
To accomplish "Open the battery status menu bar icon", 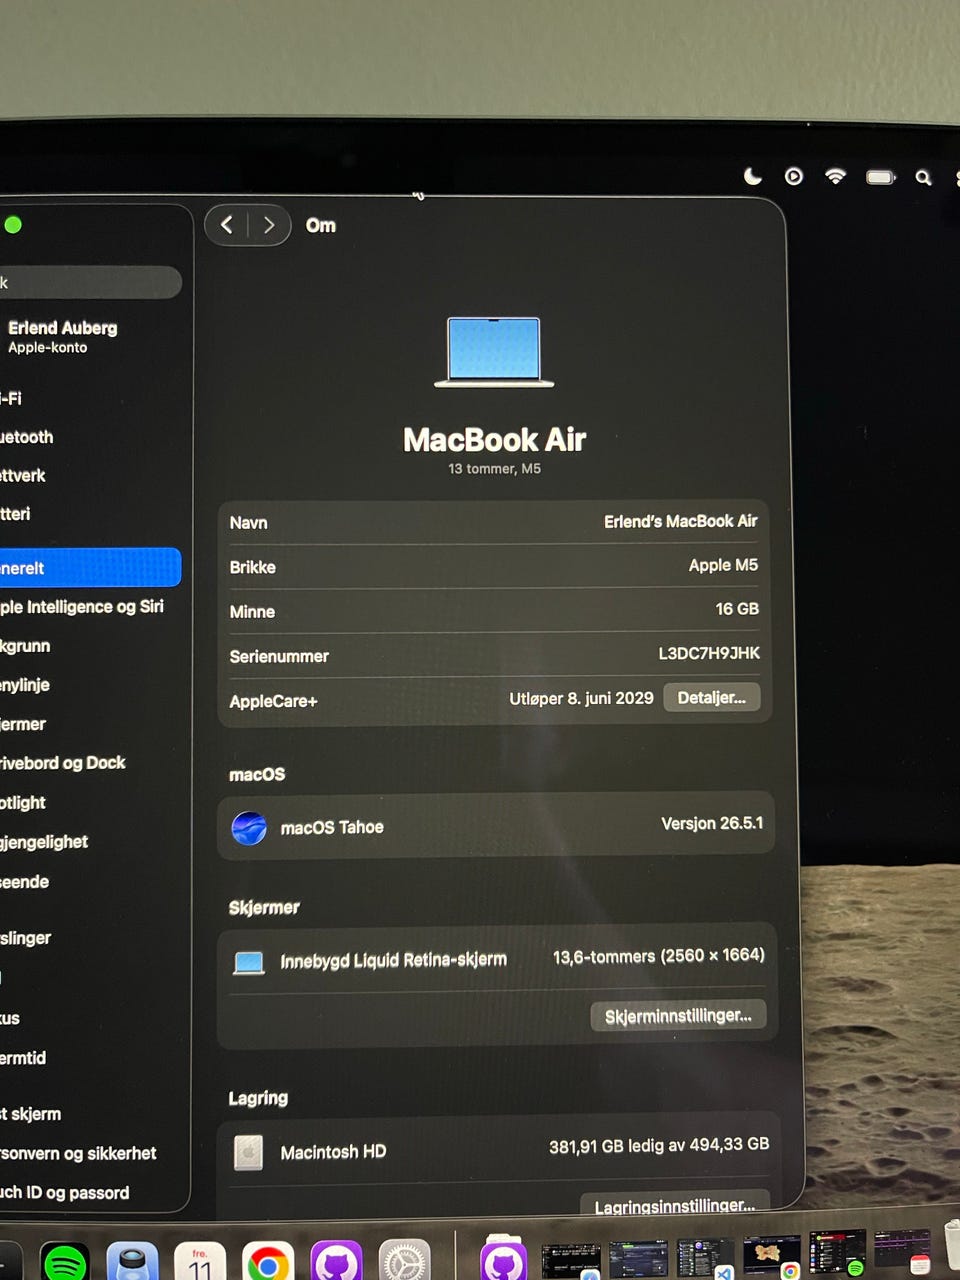I will click(x=881, y=177).
